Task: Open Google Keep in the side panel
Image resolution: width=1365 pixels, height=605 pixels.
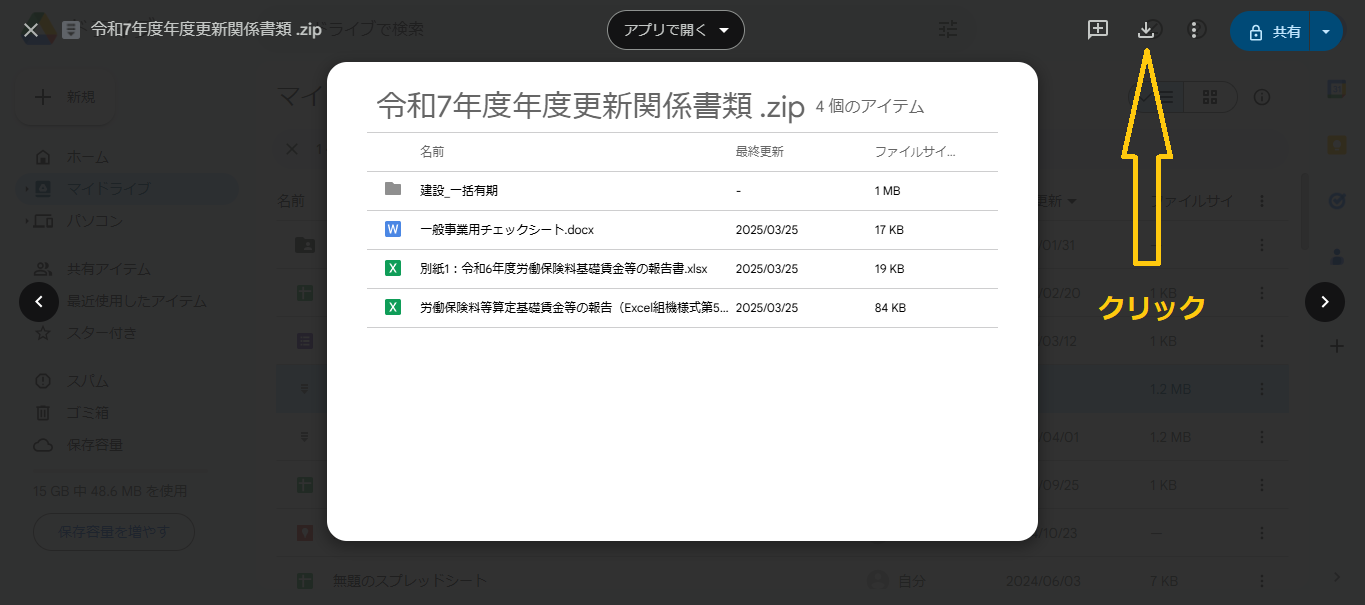Action: 1336,145
